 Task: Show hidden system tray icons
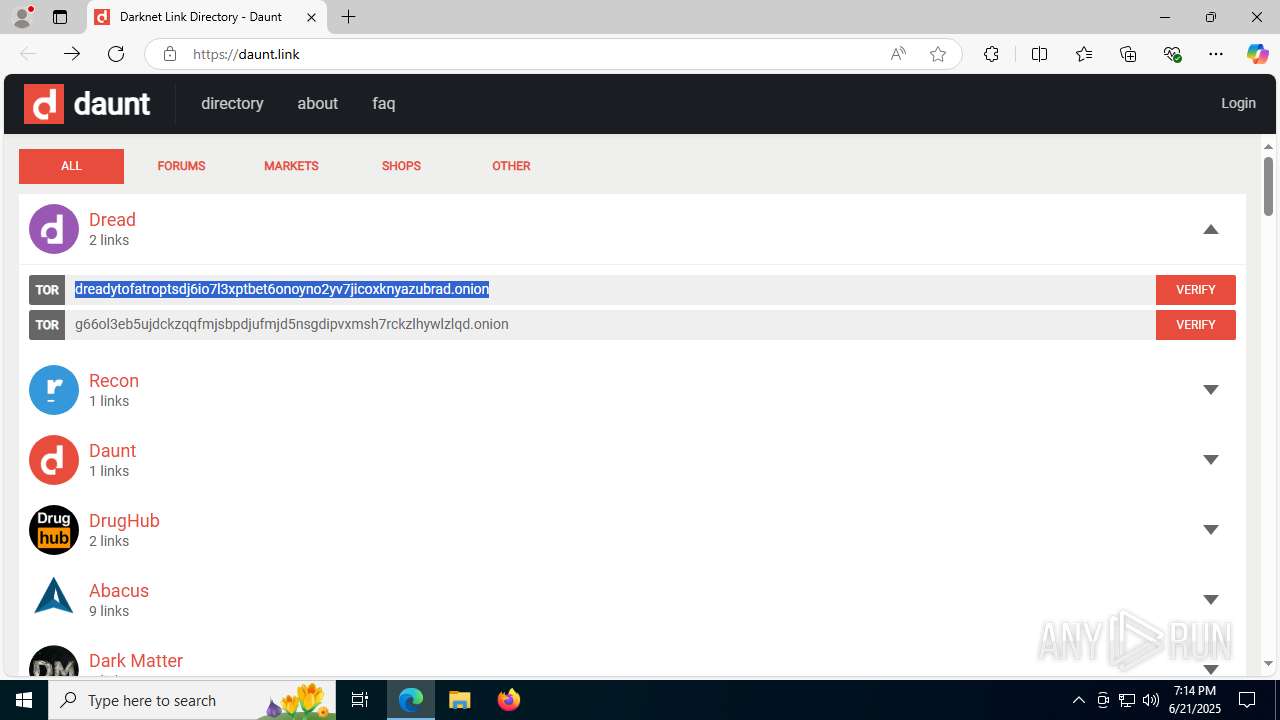coord(1079,700)
